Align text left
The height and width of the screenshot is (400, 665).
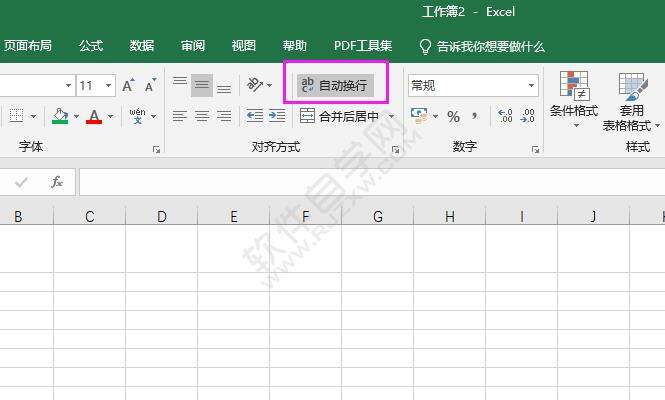tap(180, 116)
